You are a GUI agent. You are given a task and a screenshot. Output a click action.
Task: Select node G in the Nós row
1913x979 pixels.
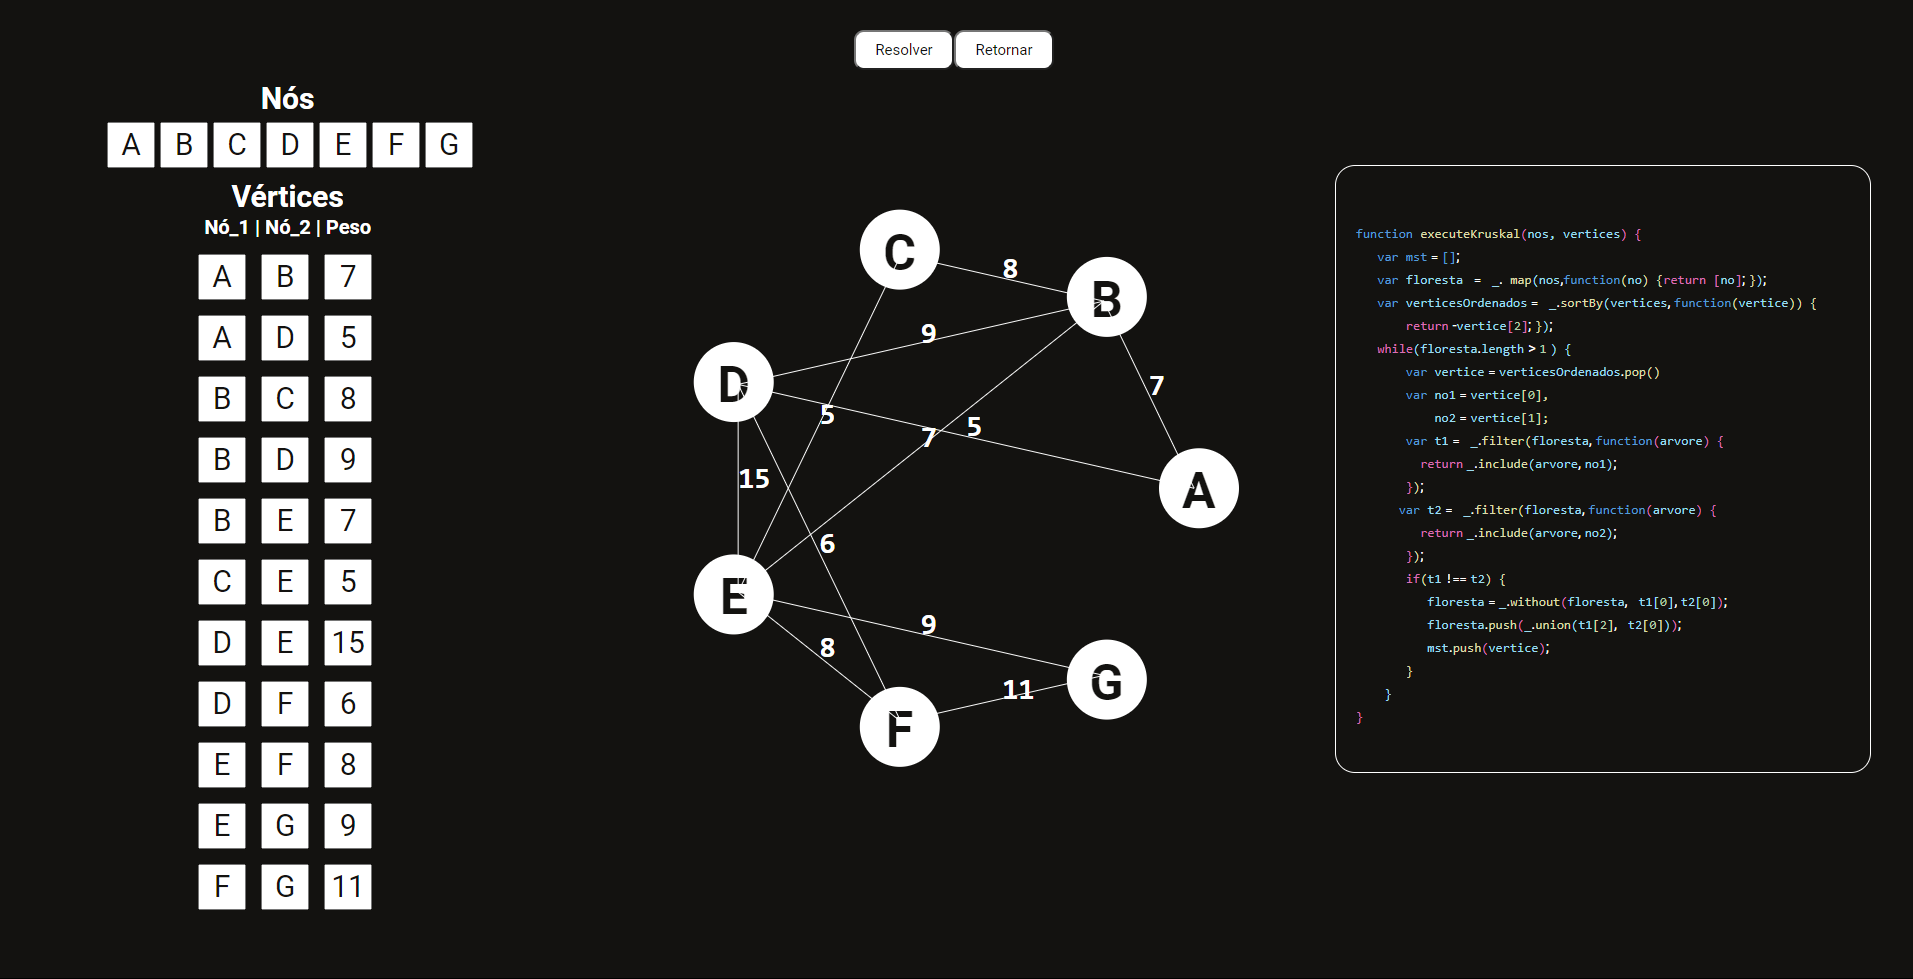pyautogui.click(x=448, y=144)
